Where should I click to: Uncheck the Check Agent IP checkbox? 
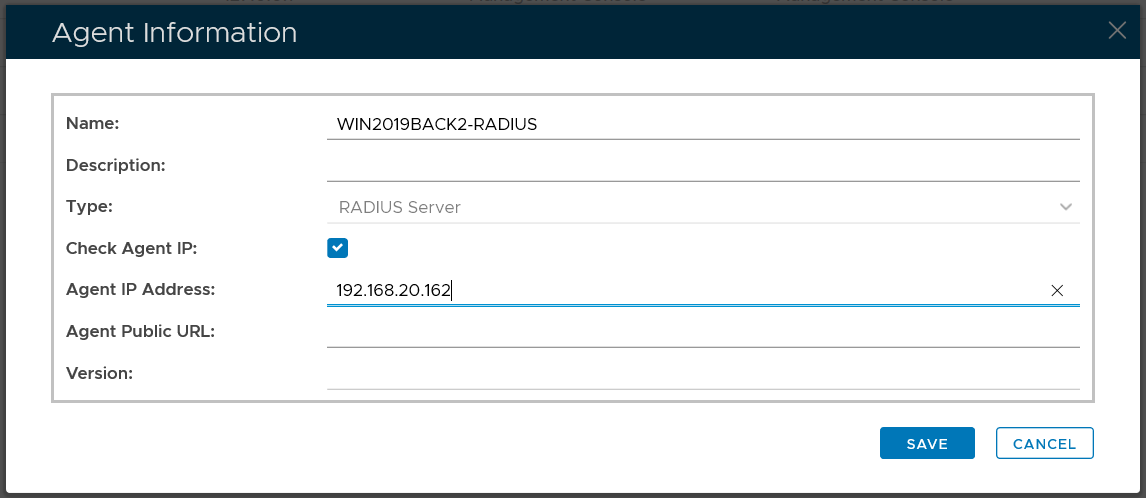point(337,248)
